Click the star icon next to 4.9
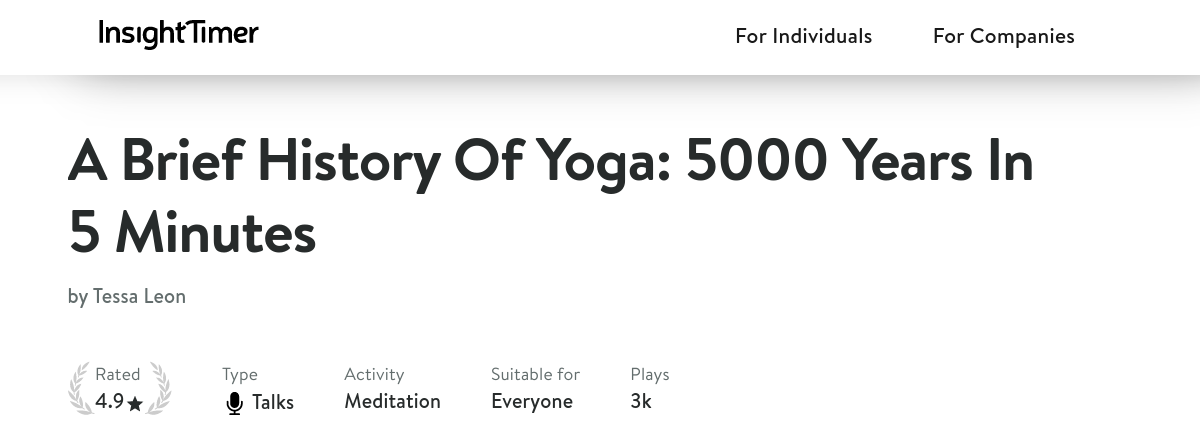The image size is (1200, 443). click(136, 404)
